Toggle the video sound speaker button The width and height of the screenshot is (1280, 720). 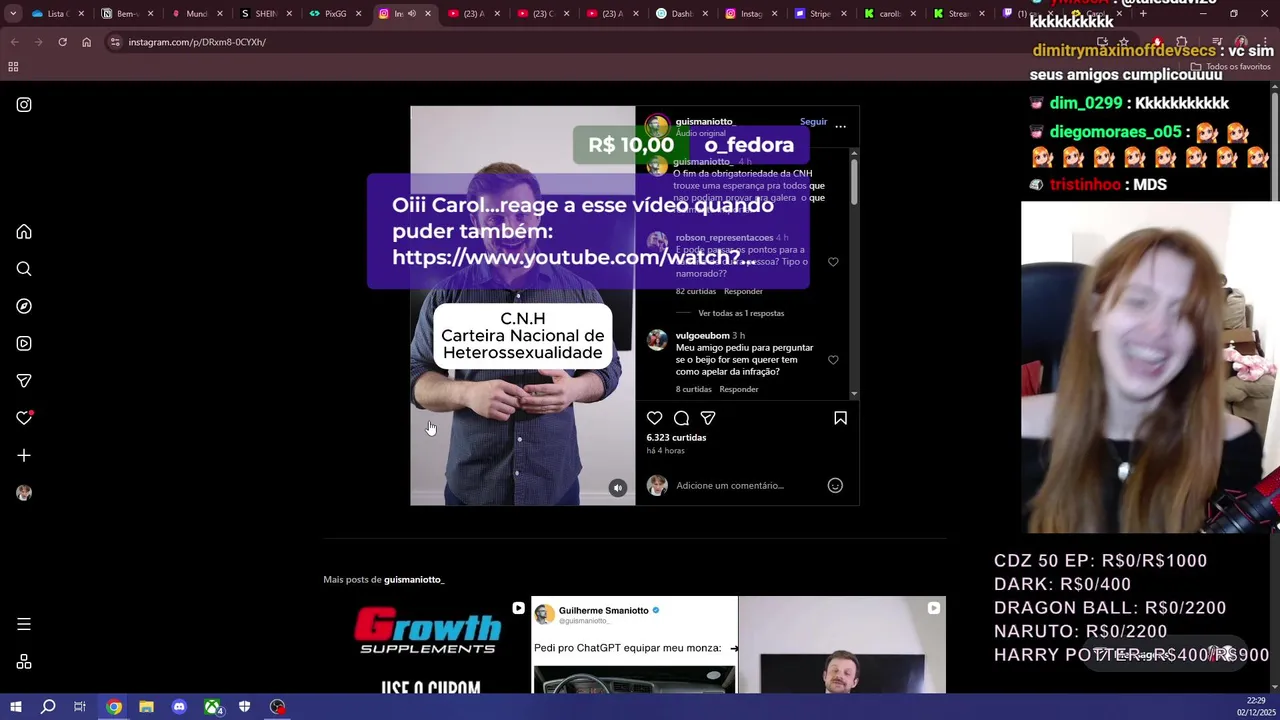tap(618, 488)
